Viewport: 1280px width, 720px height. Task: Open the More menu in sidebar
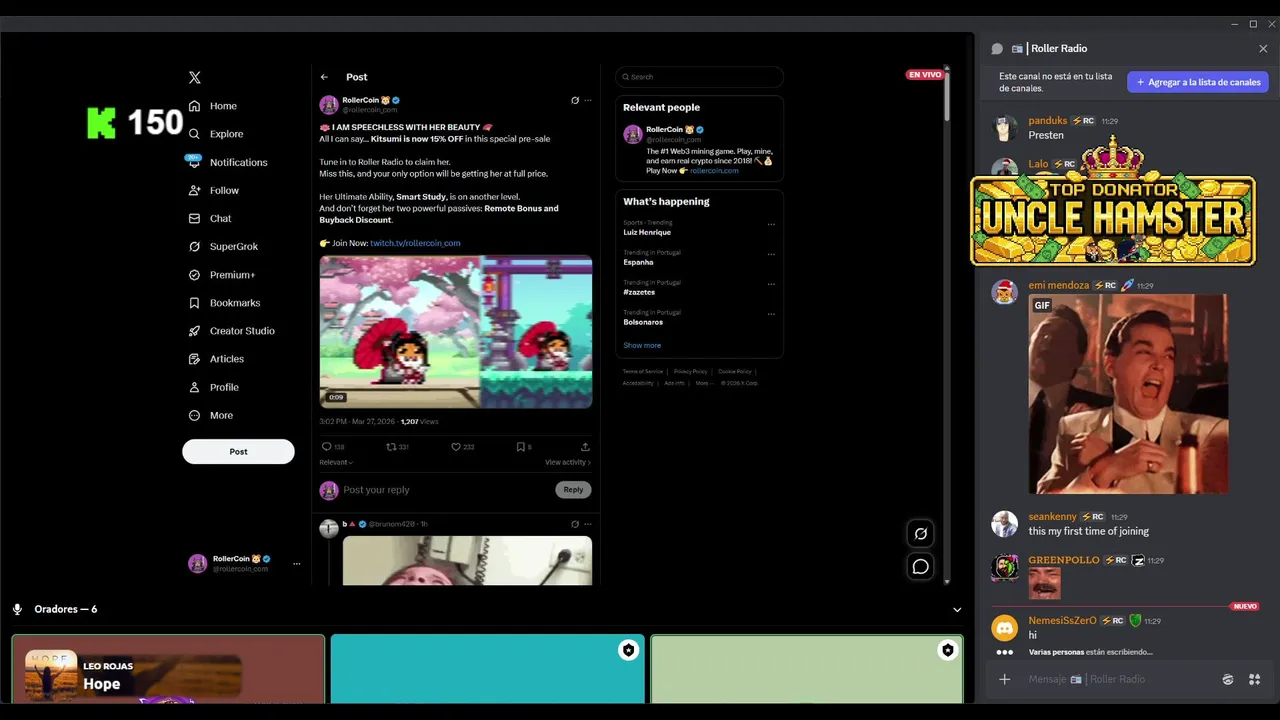[x=211, y=415]
